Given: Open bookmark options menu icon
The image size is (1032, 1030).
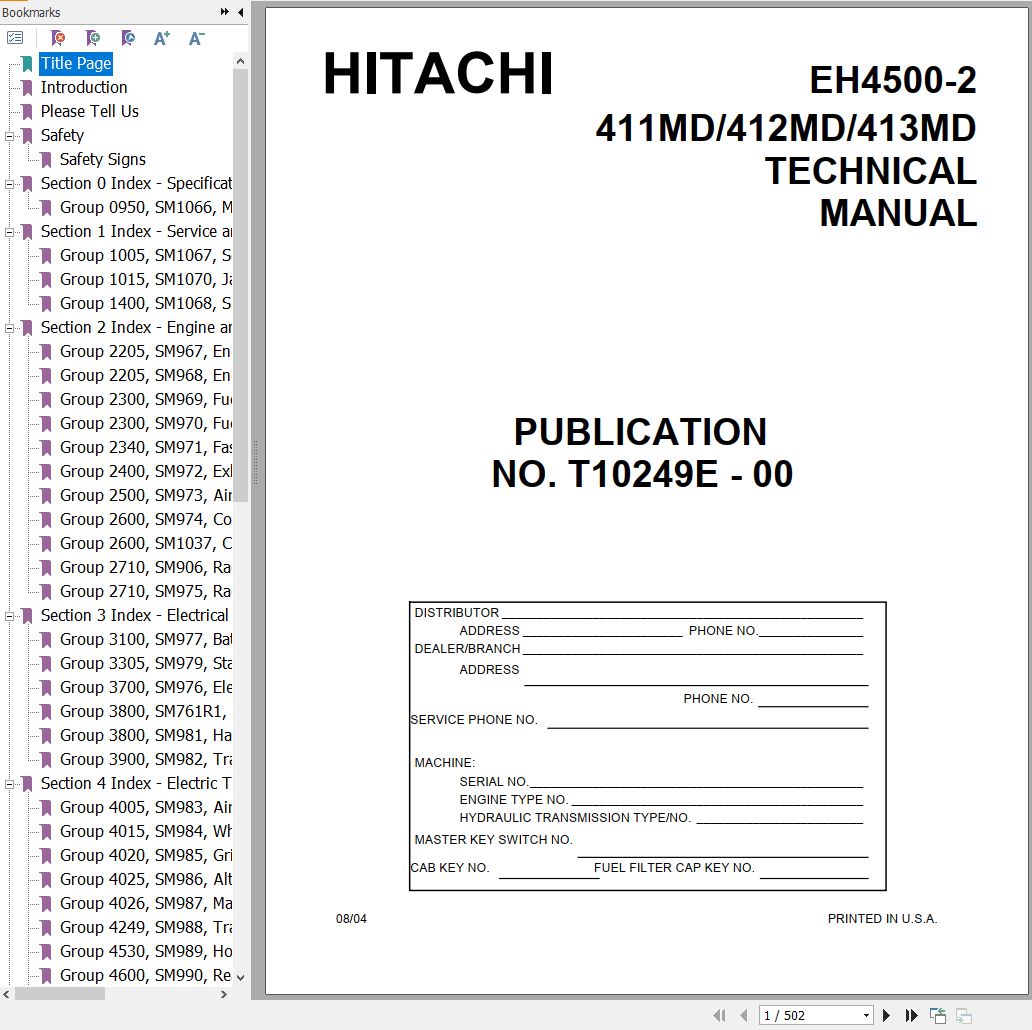Looking at the screenshot, I should coord(14,38).
